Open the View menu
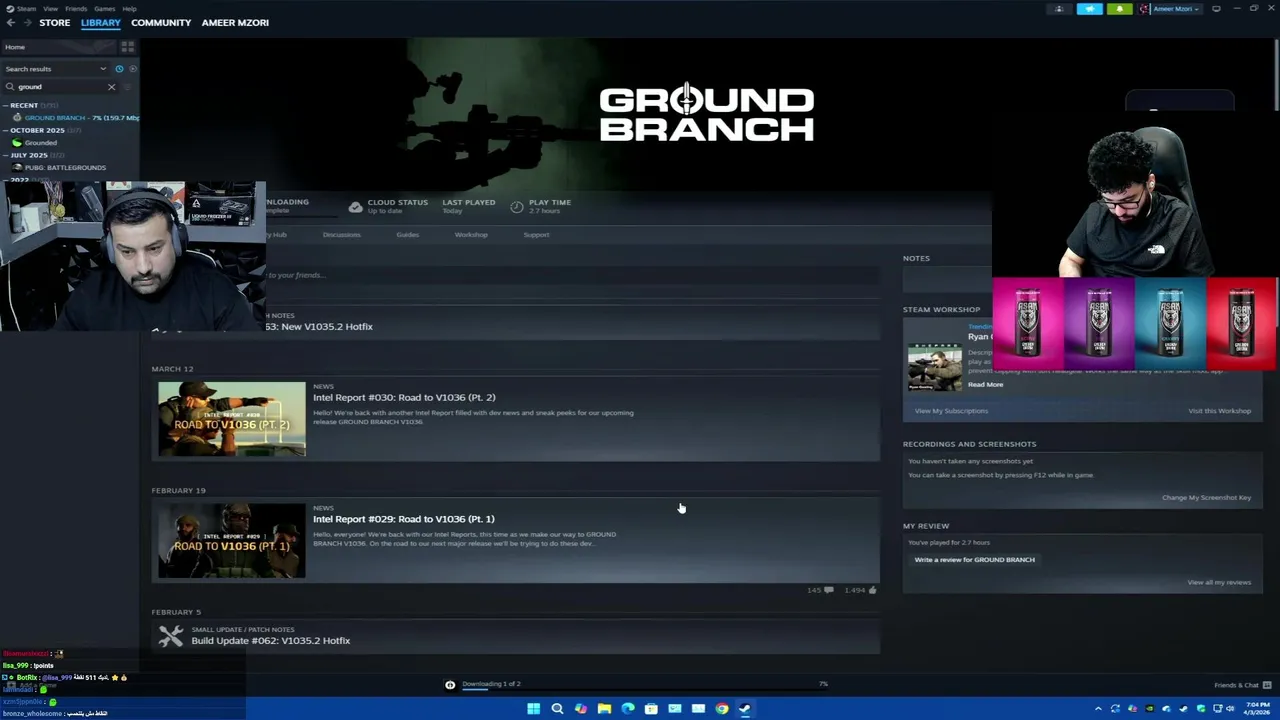 click(x=50, y=8)
